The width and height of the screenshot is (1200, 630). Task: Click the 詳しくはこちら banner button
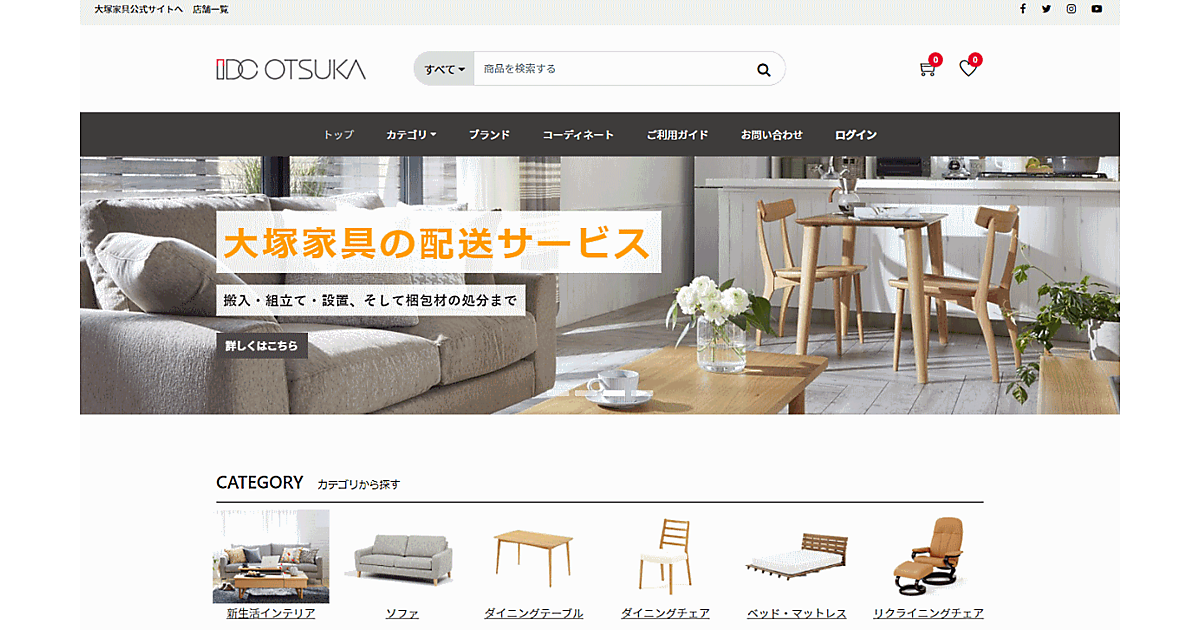tap(262, 346)
